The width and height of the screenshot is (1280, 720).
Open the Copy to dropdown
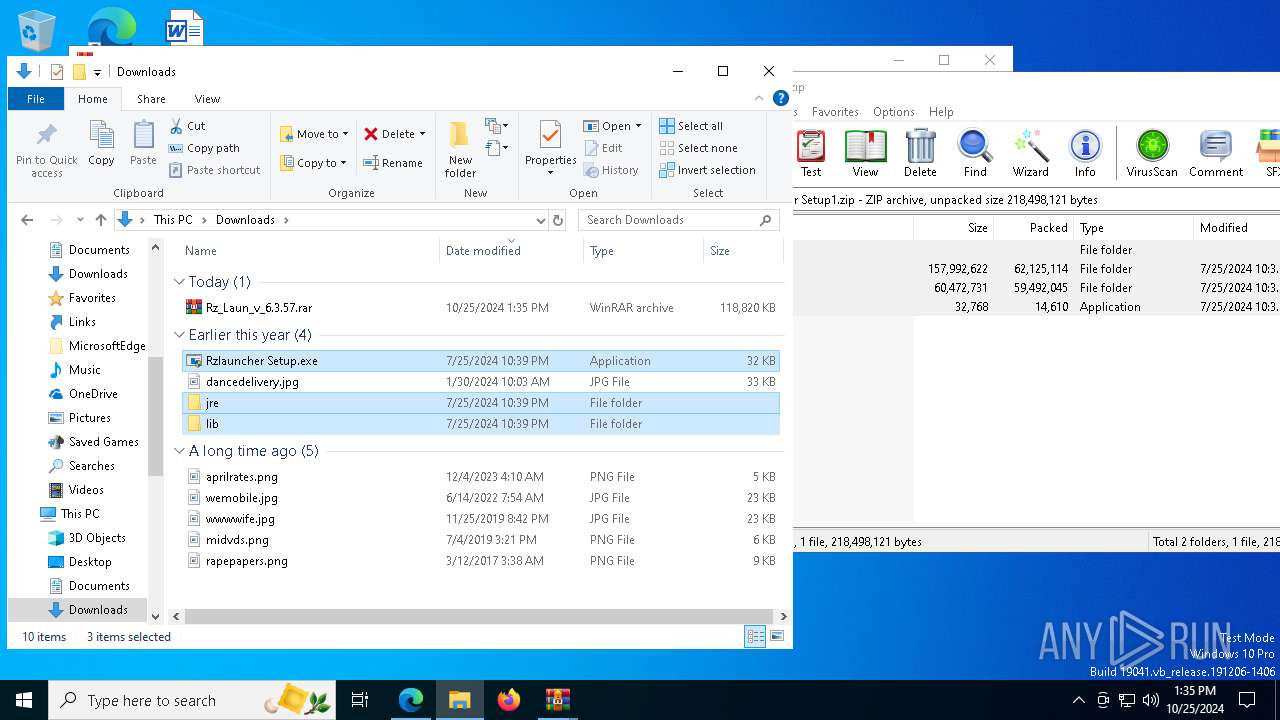(x=314, y=163)
